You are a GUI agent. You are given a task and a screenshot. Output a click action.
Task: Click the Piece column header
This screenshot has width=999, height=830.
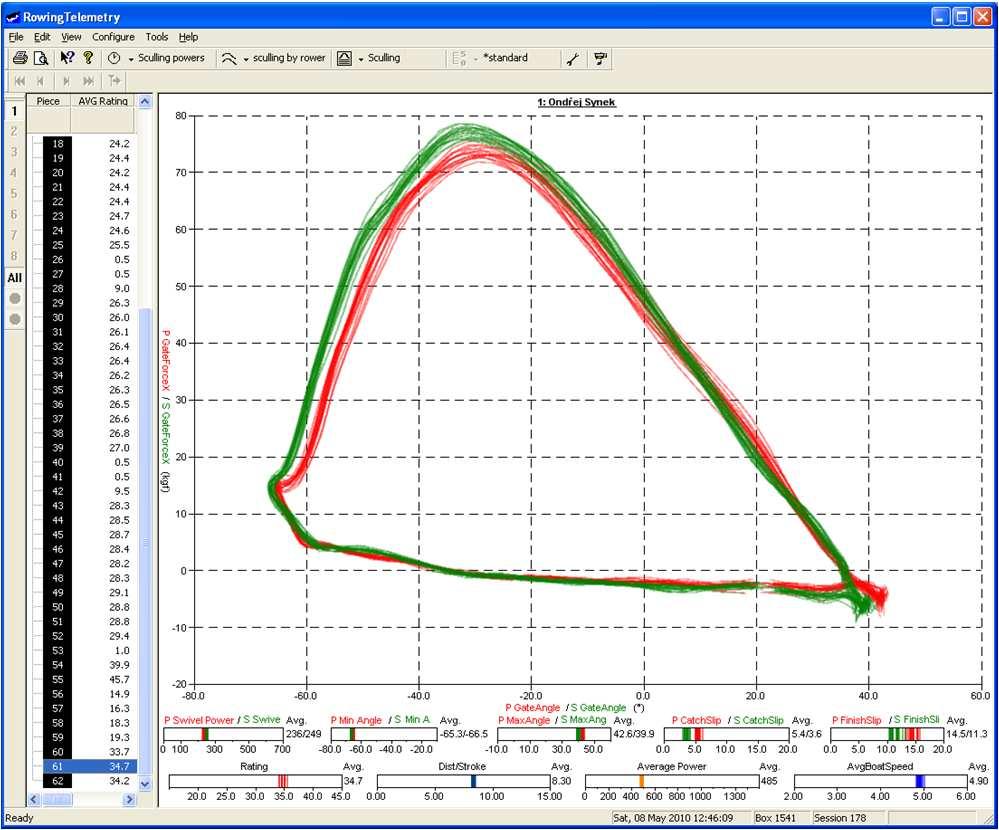(48, 101)
